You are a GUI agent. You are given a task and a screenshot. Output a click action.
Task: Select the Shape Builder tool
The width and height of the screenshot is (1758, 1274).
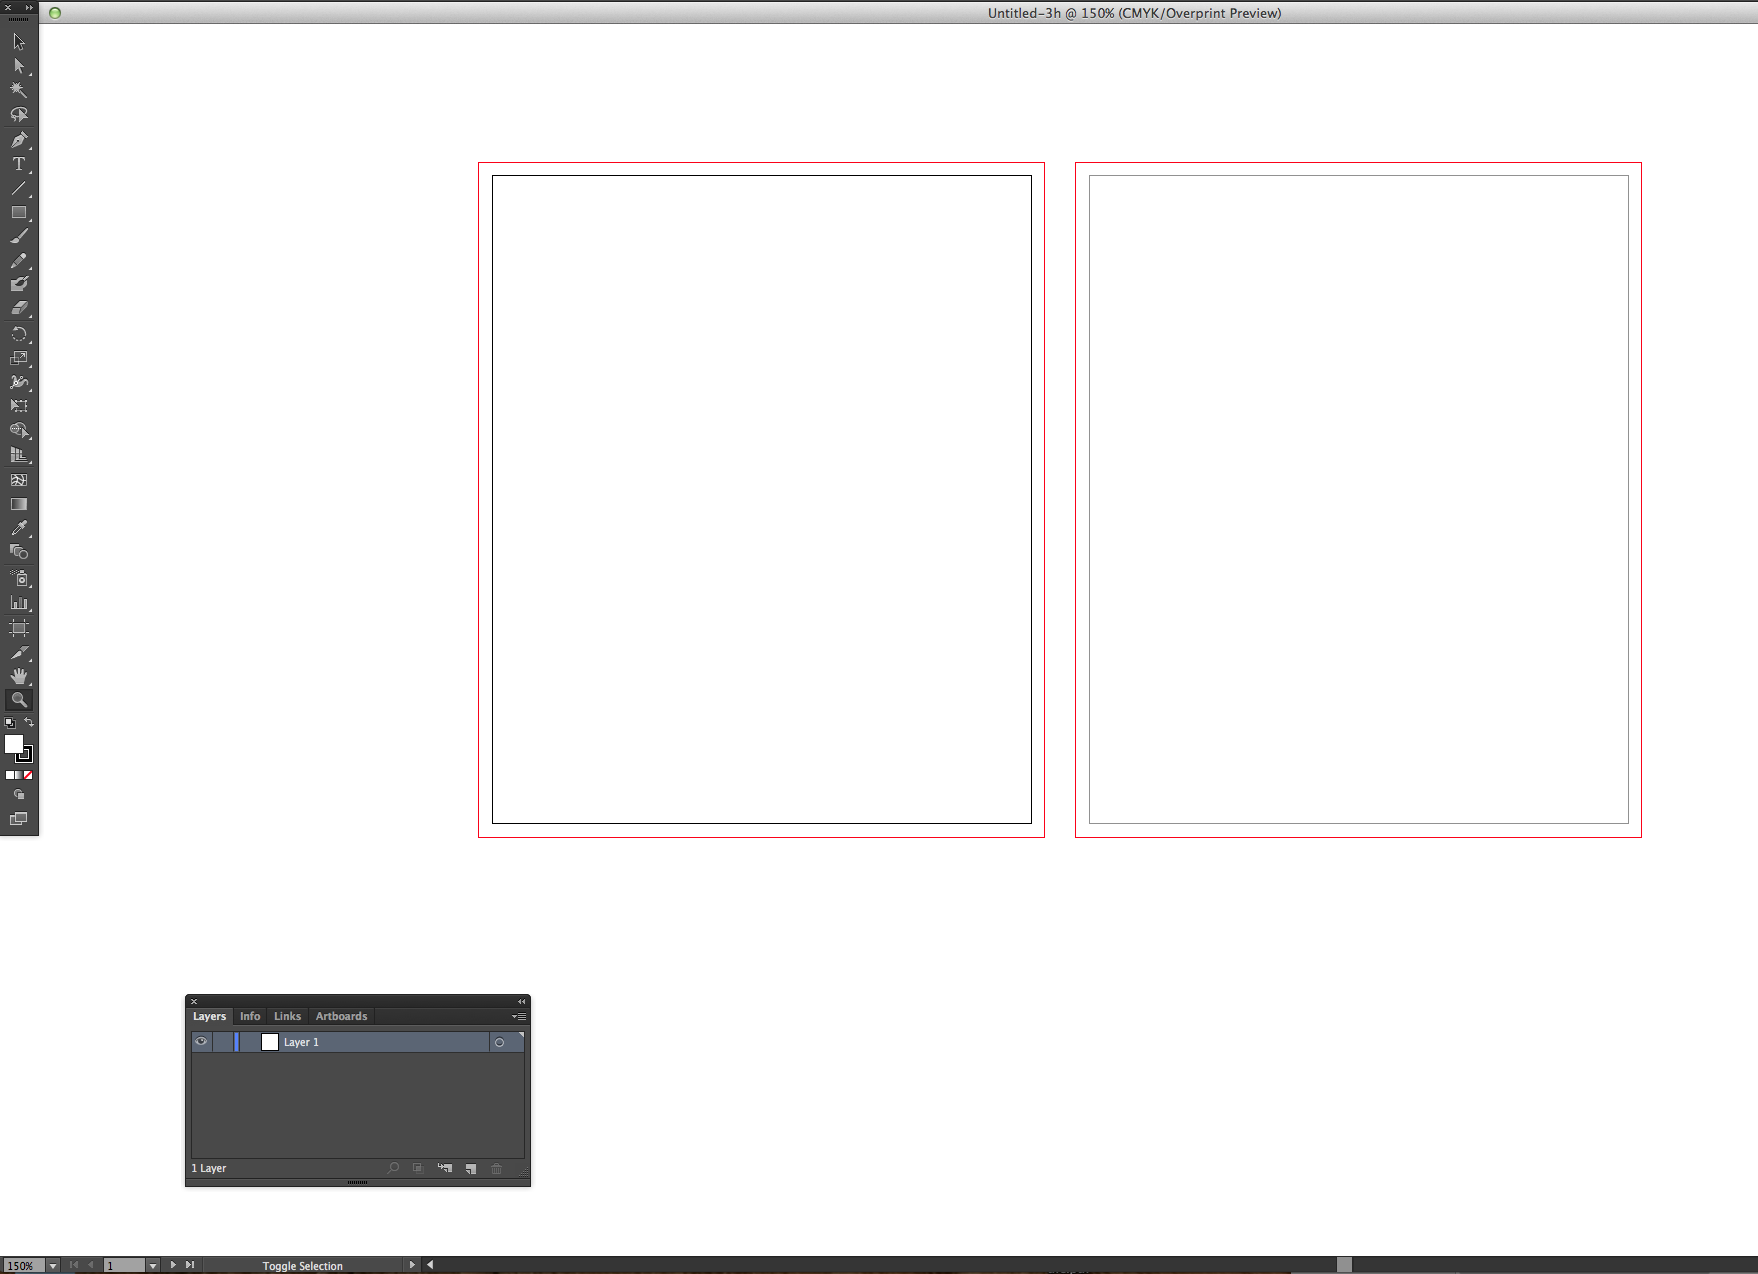(x=19, y=430)
